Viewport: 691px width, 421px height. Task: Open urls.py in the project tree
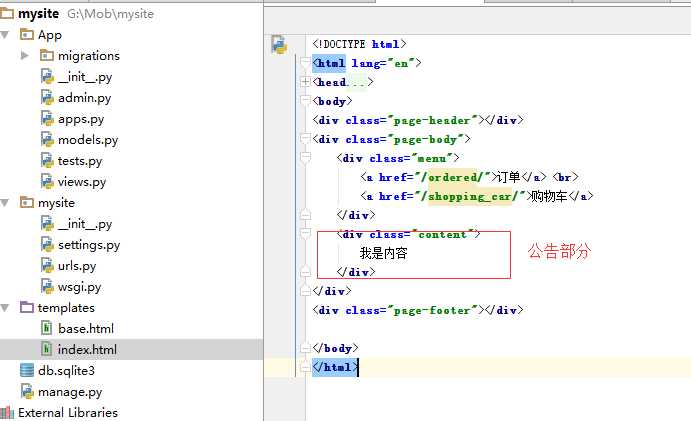[77, 266]
